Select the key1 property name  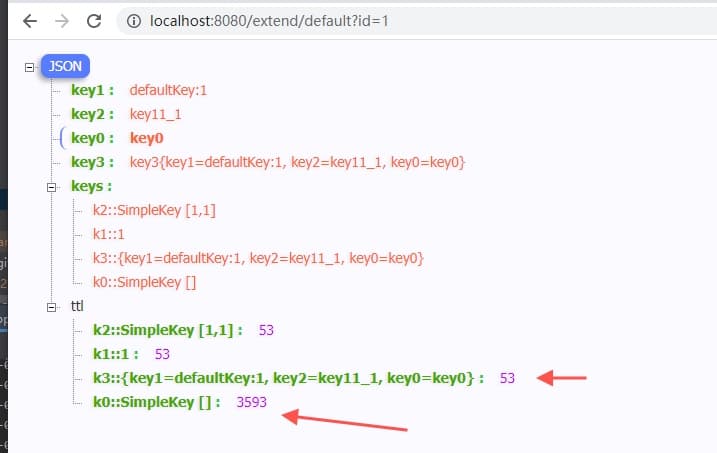point(92,91)
